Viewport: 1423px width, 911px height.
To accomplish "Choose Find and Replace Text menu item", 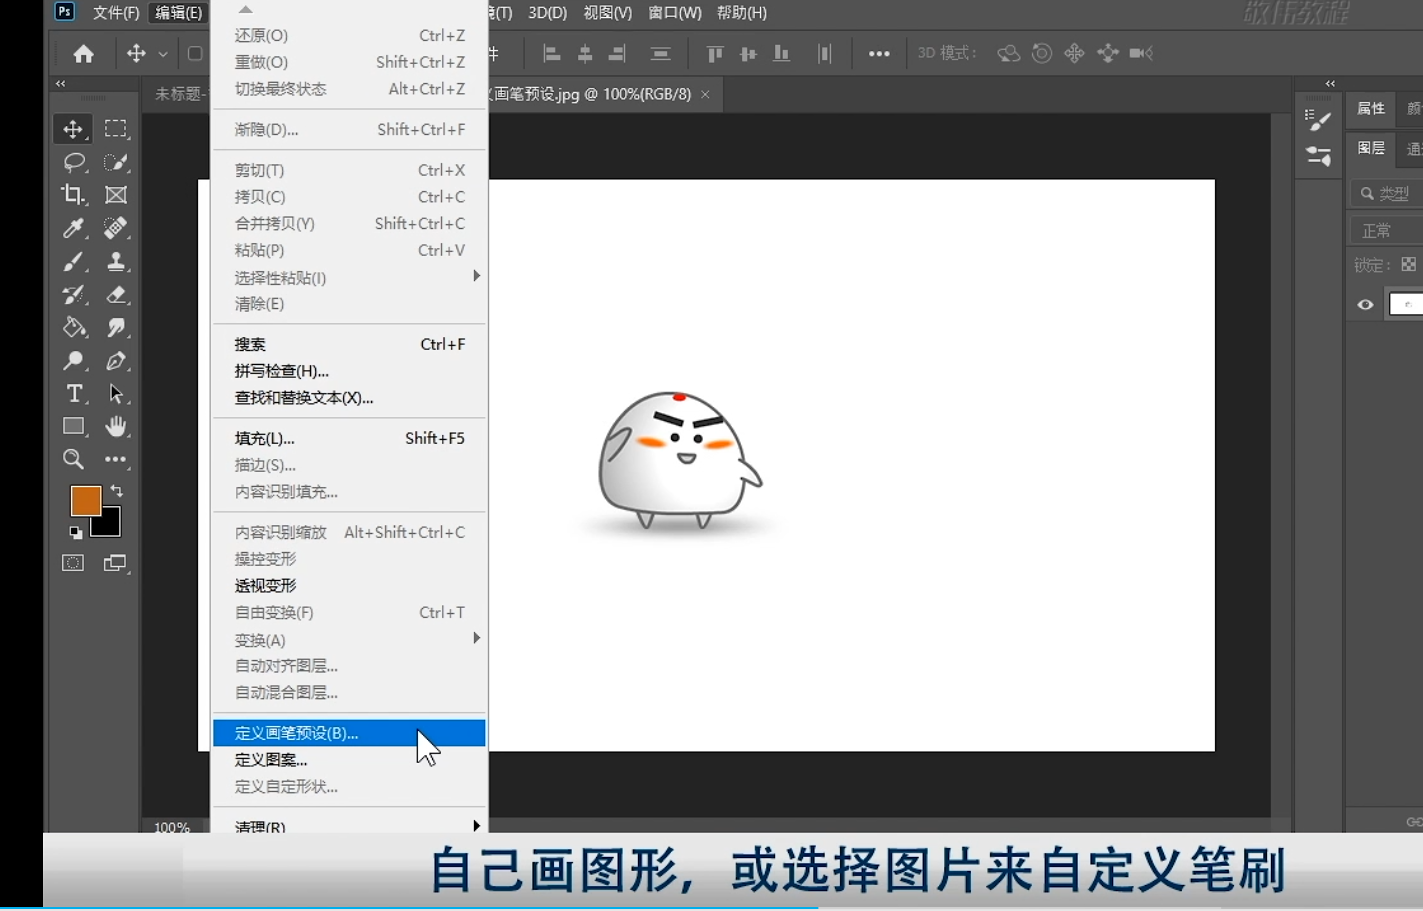I will point(349,398).
